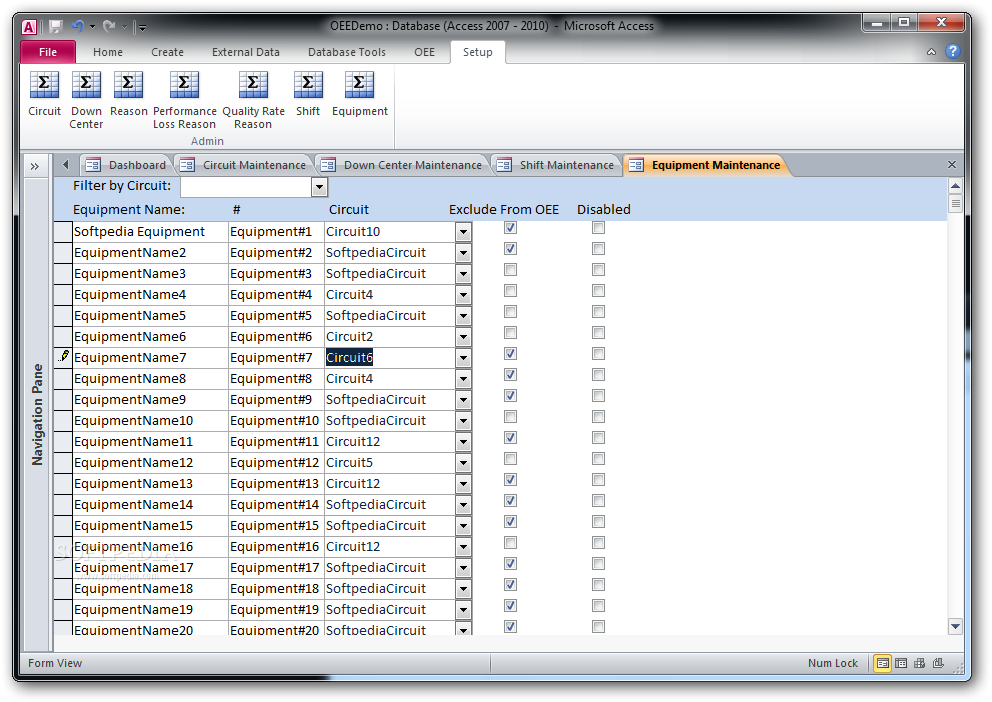Click the Redo arrow in title bar
Image resolution: width=992 pixels, height=702 pixels.
[109, 27]
